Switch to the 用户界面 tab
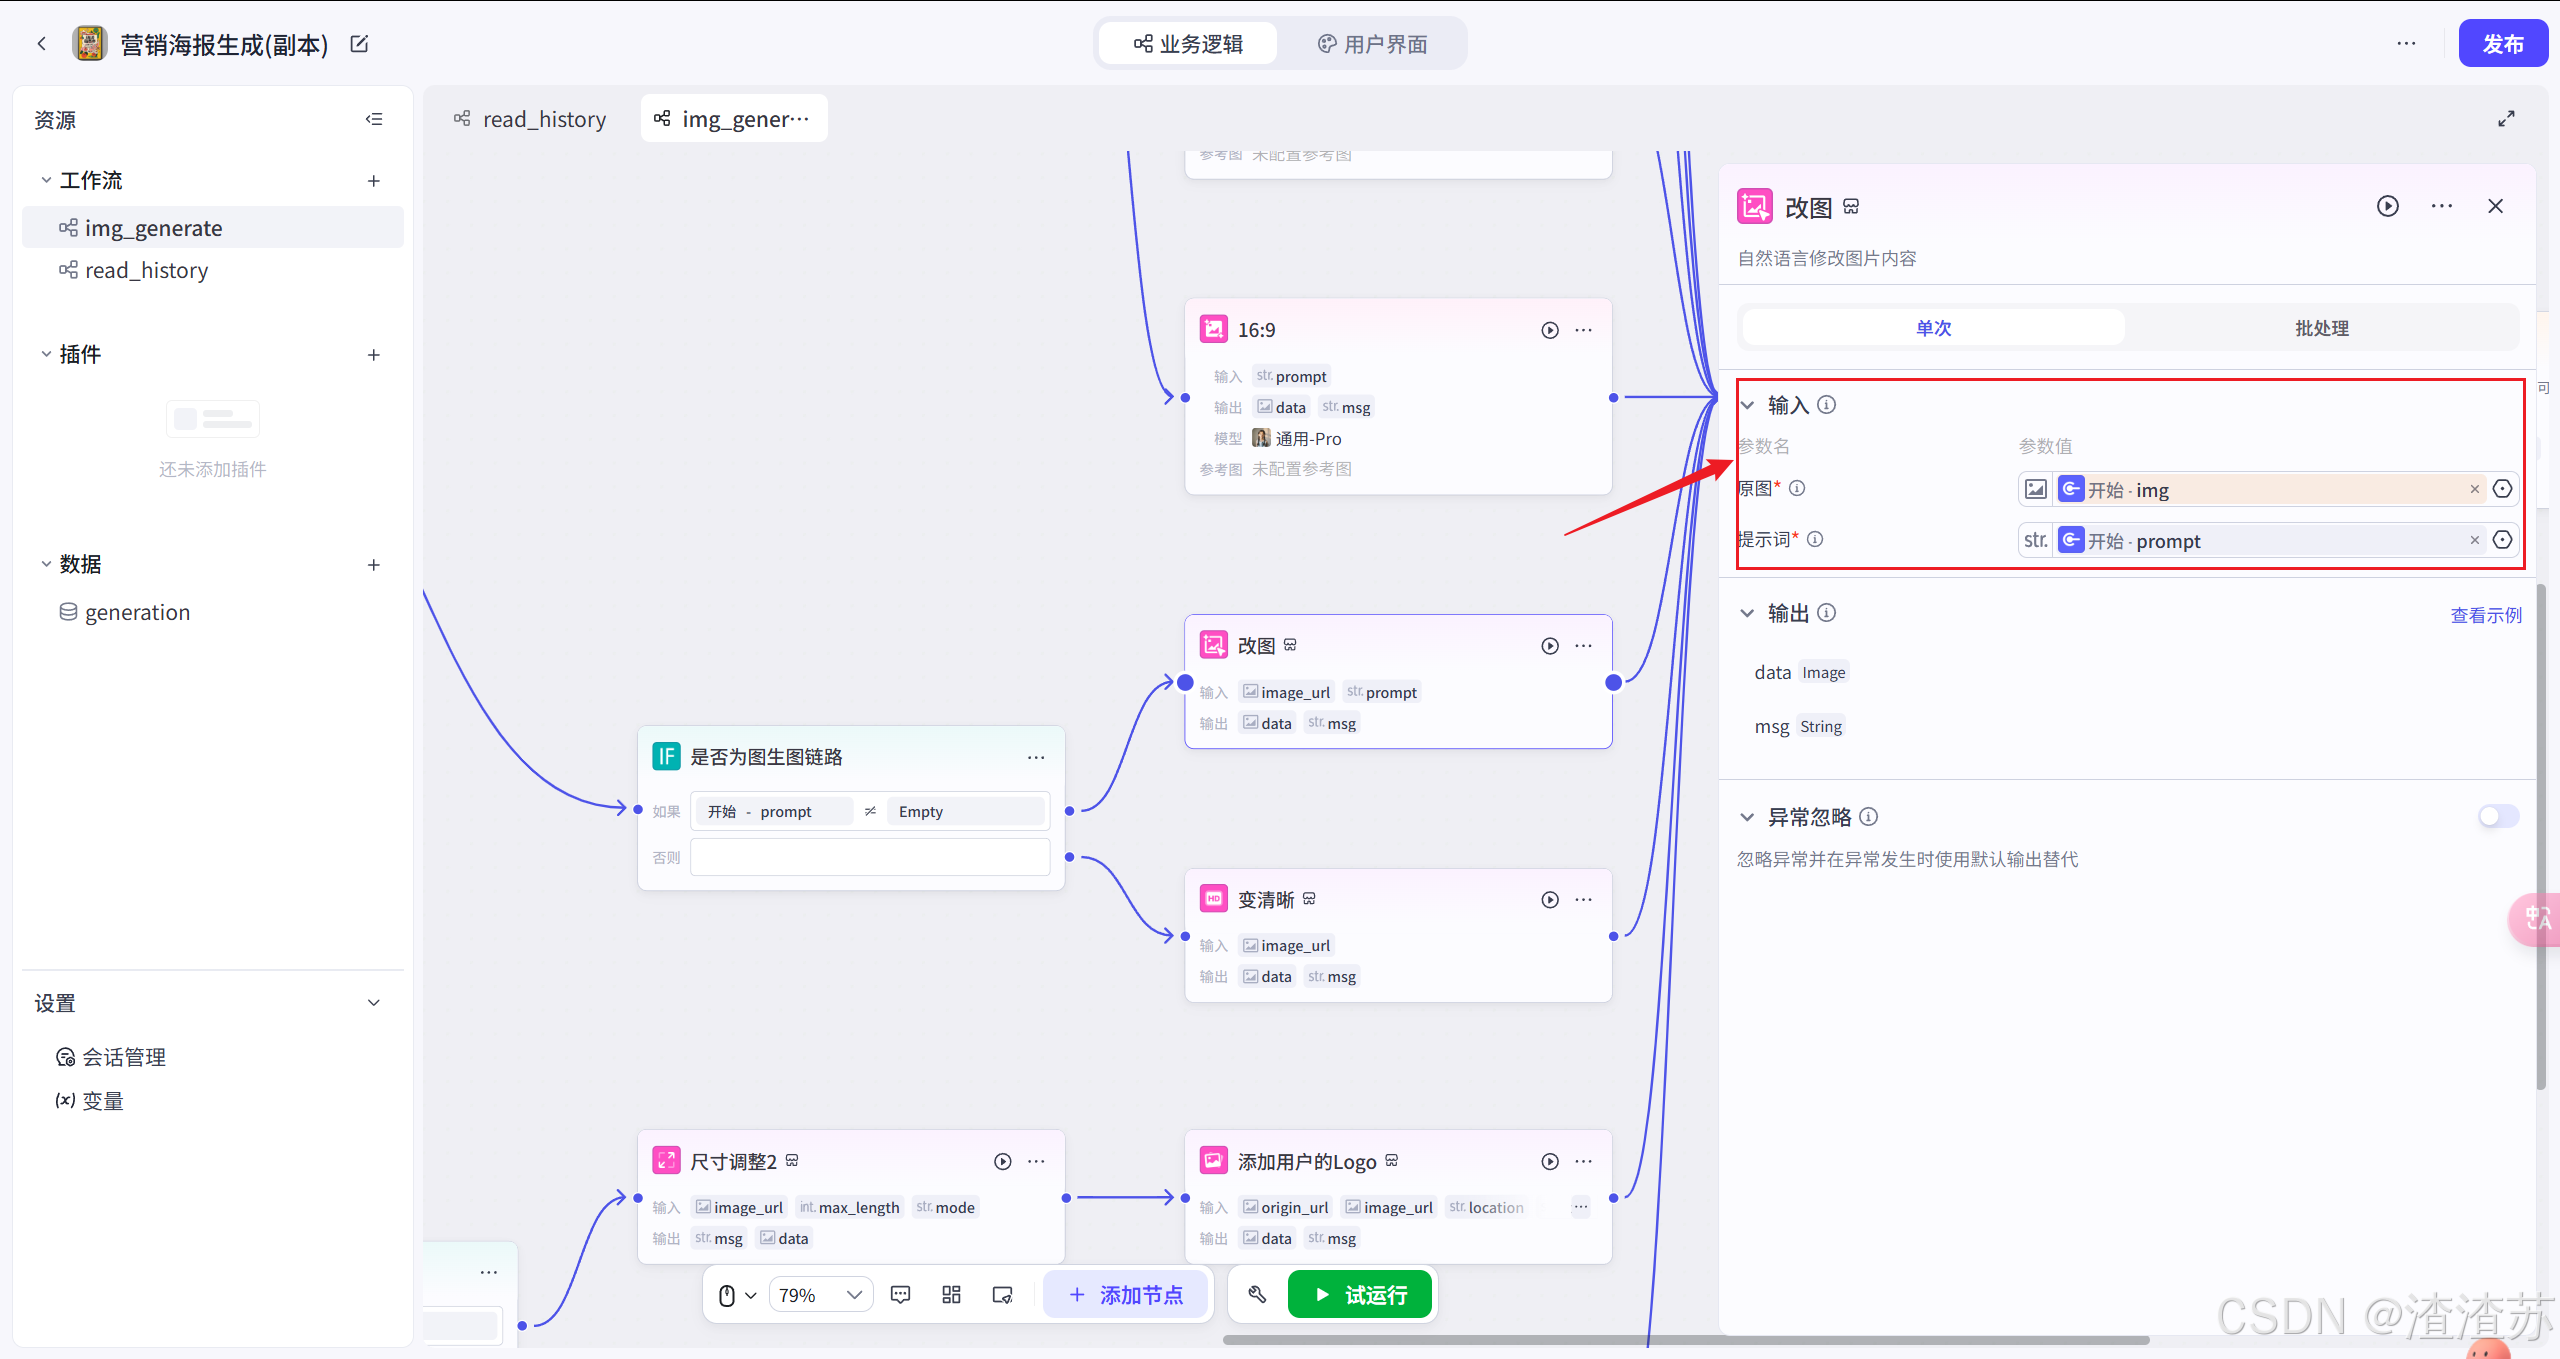Image resolution: width=2560 pixels, height=1359 pixels. tap(1372, 44)
